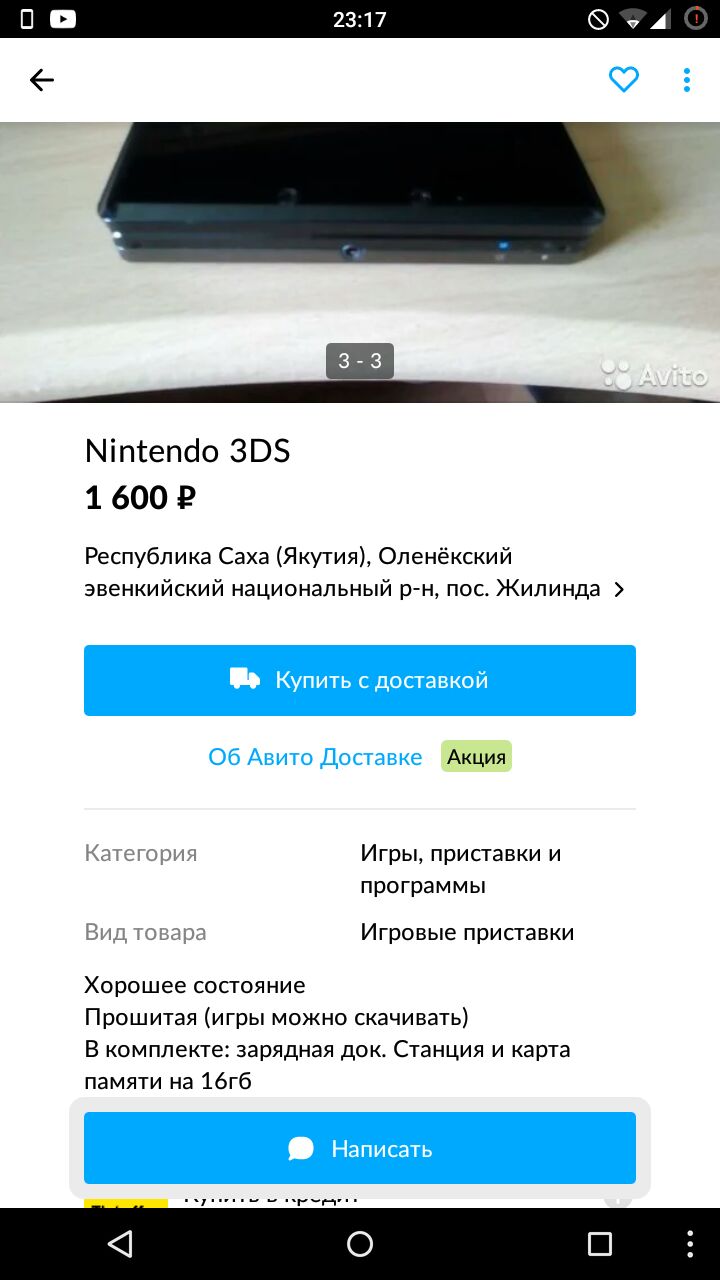The image size is (720, 1280).
Task: Tap the back arrow icon
Action: 42,80
